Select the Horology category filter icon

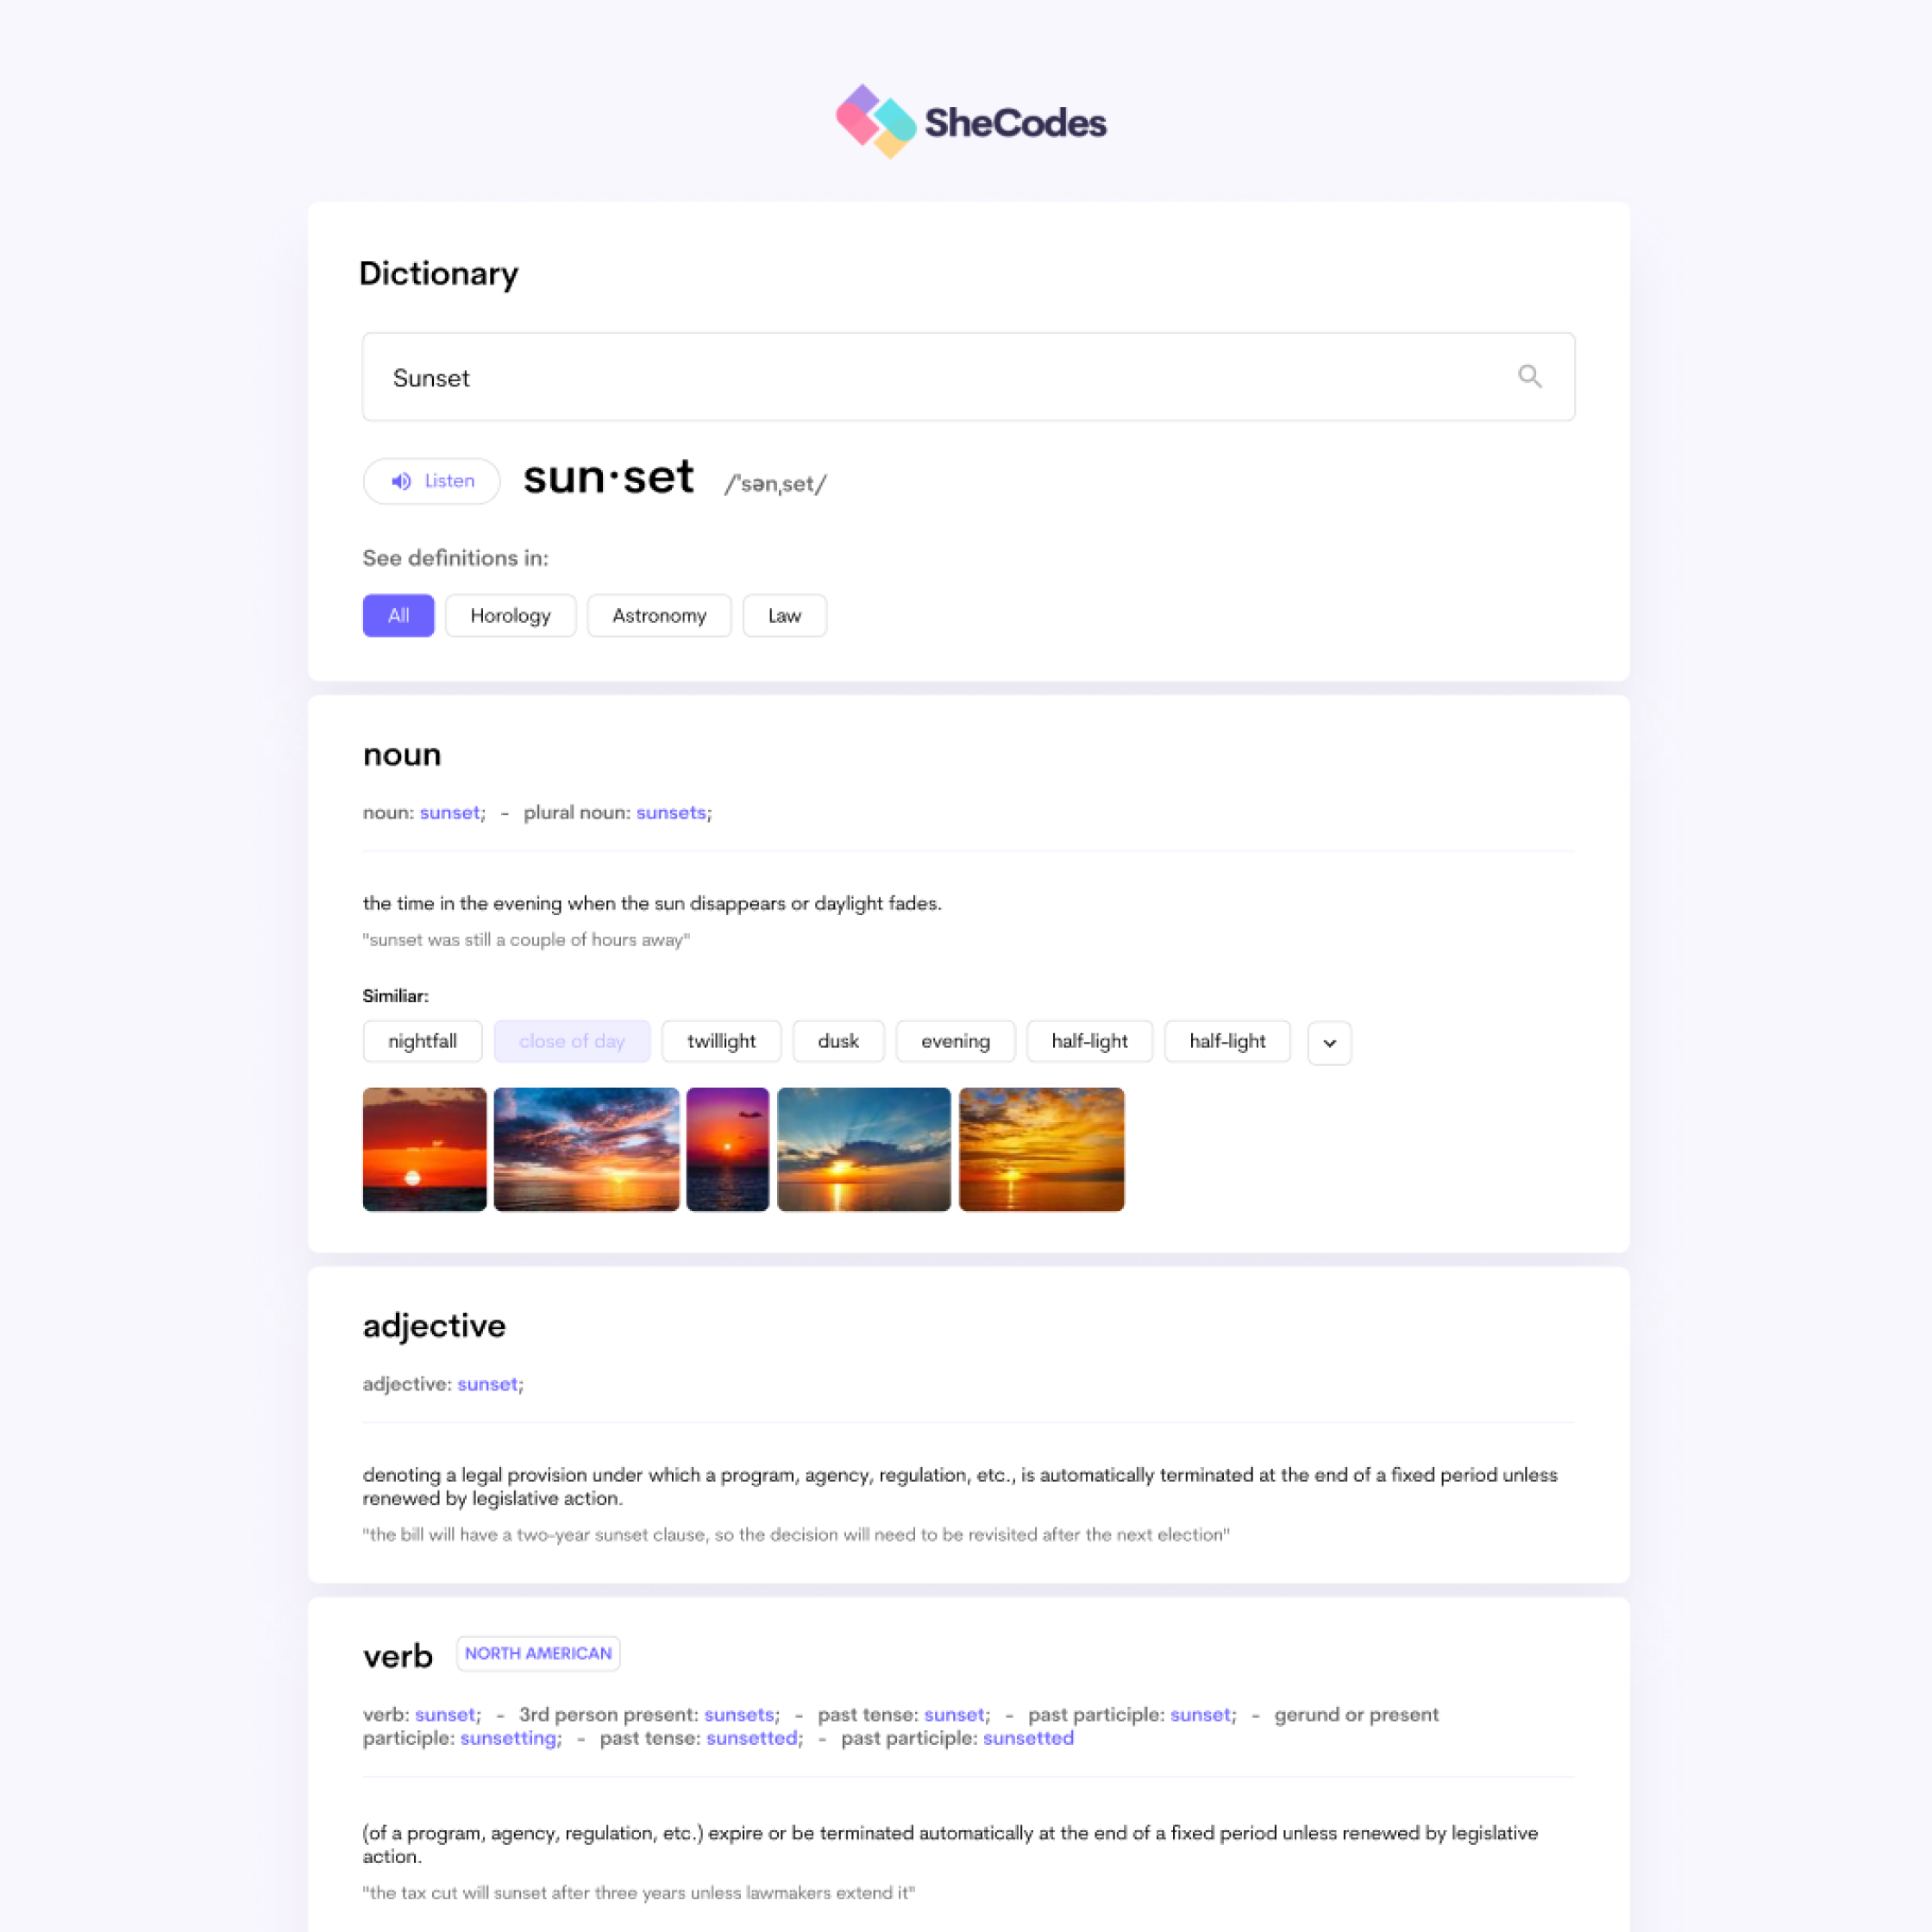click(511, 616)
